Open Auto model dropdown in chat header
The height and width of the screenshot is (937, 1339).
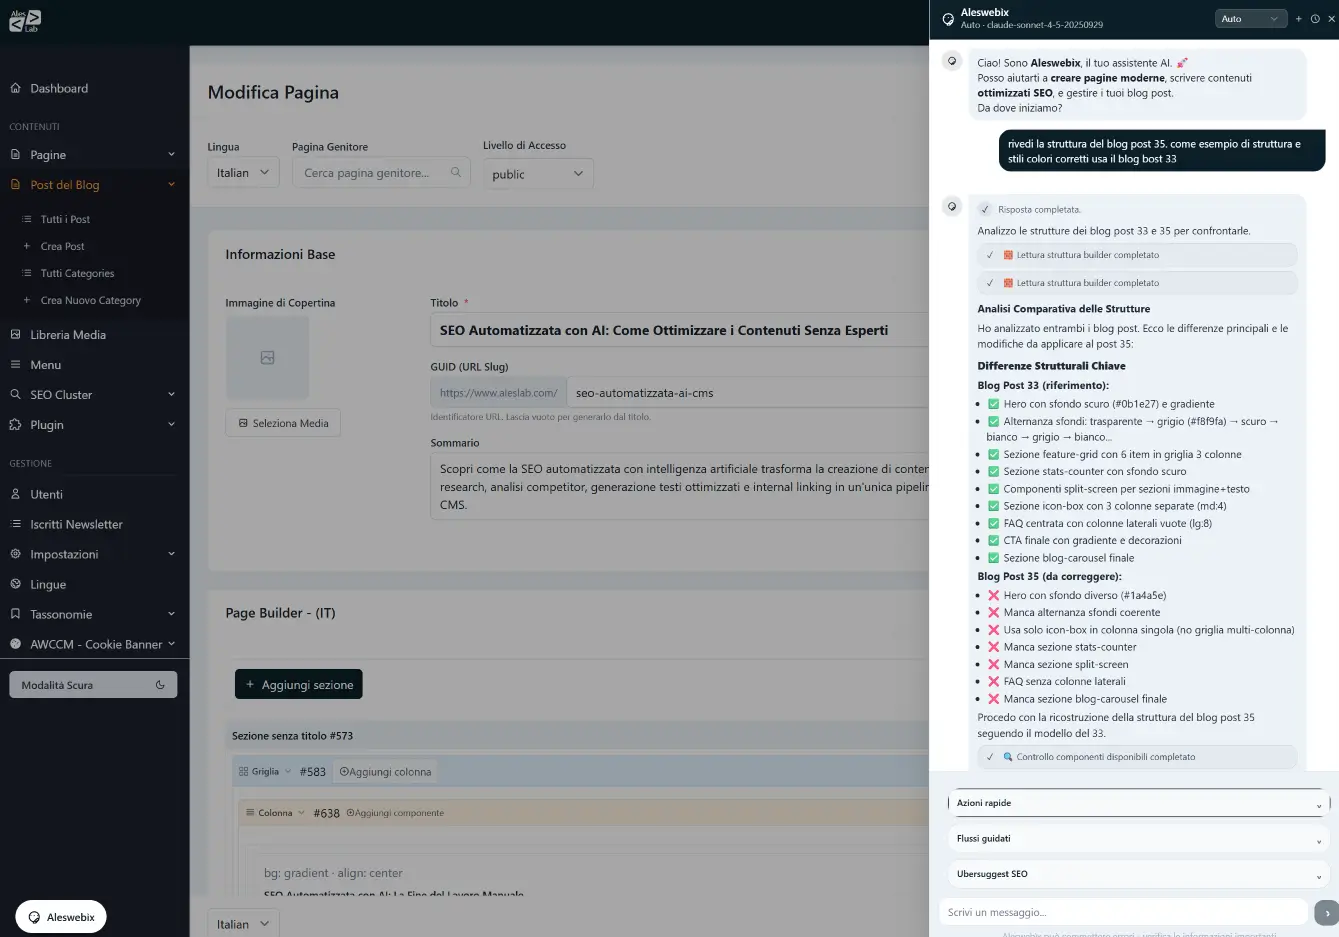(1251, 19)
